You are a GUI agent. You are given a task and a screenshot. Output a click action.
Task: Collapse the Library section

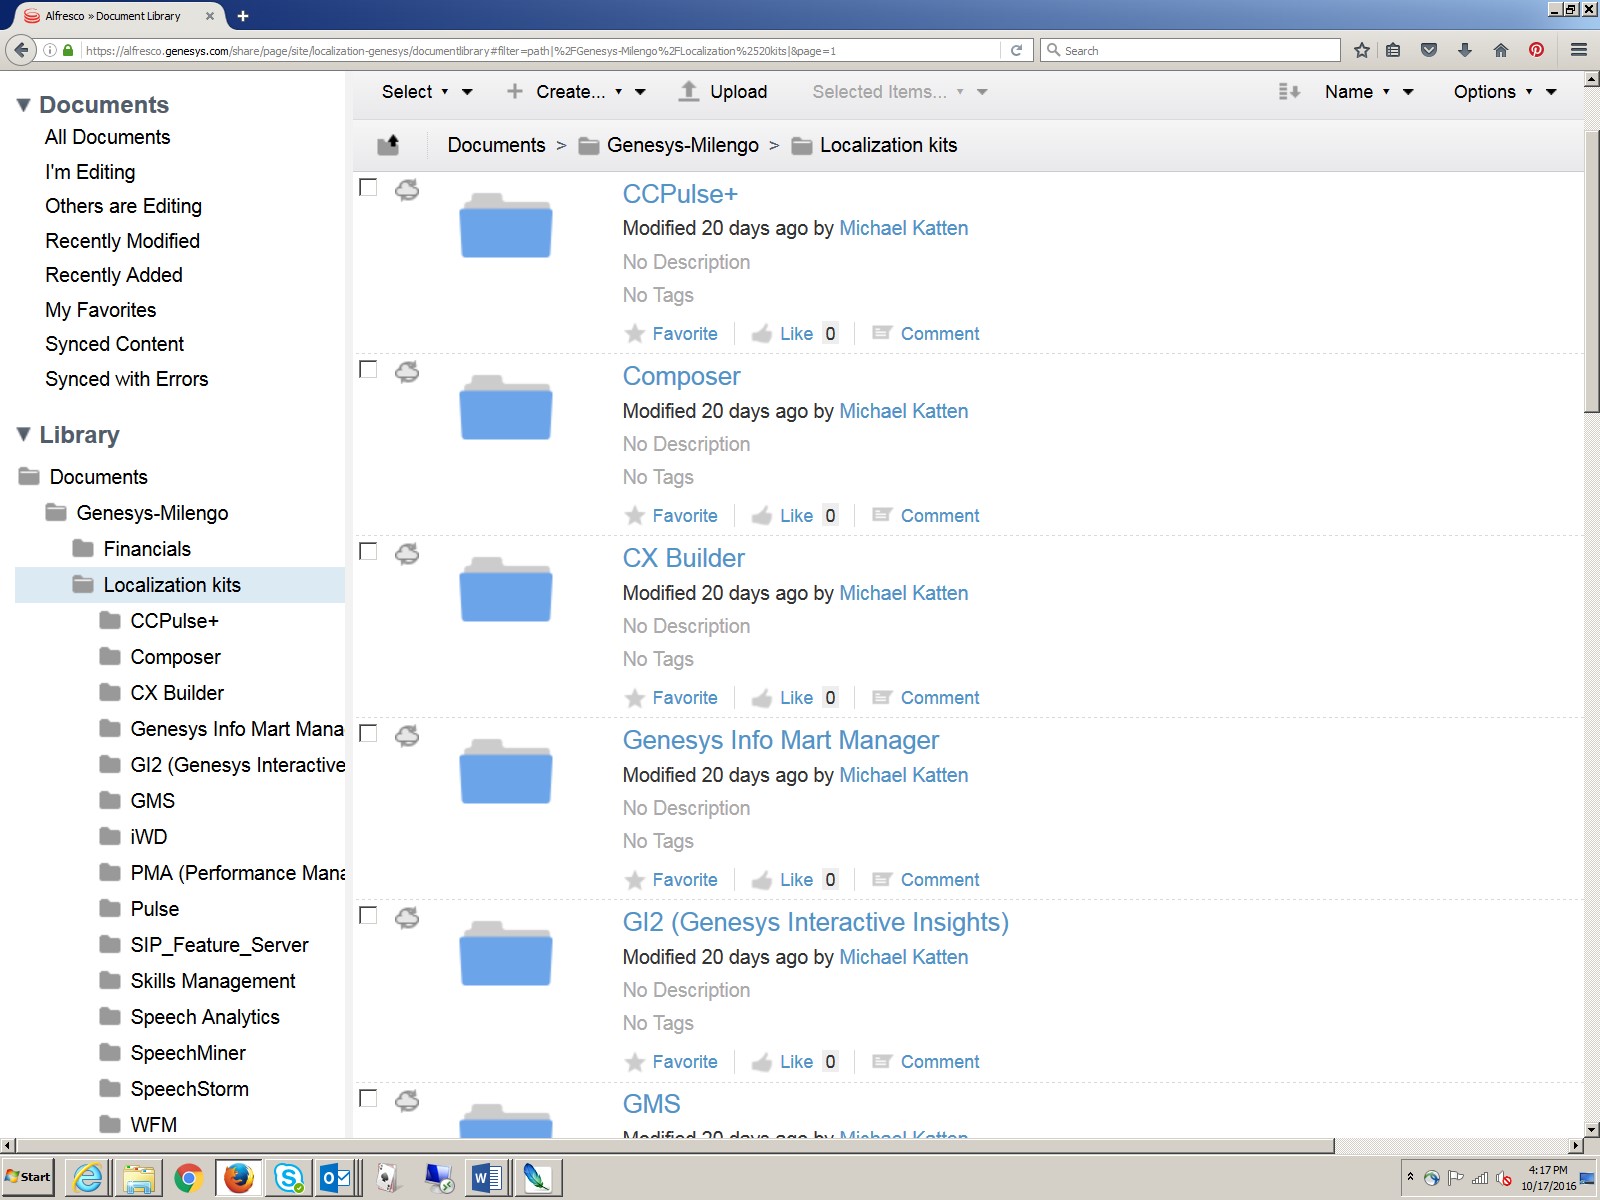tap(24, 435)
